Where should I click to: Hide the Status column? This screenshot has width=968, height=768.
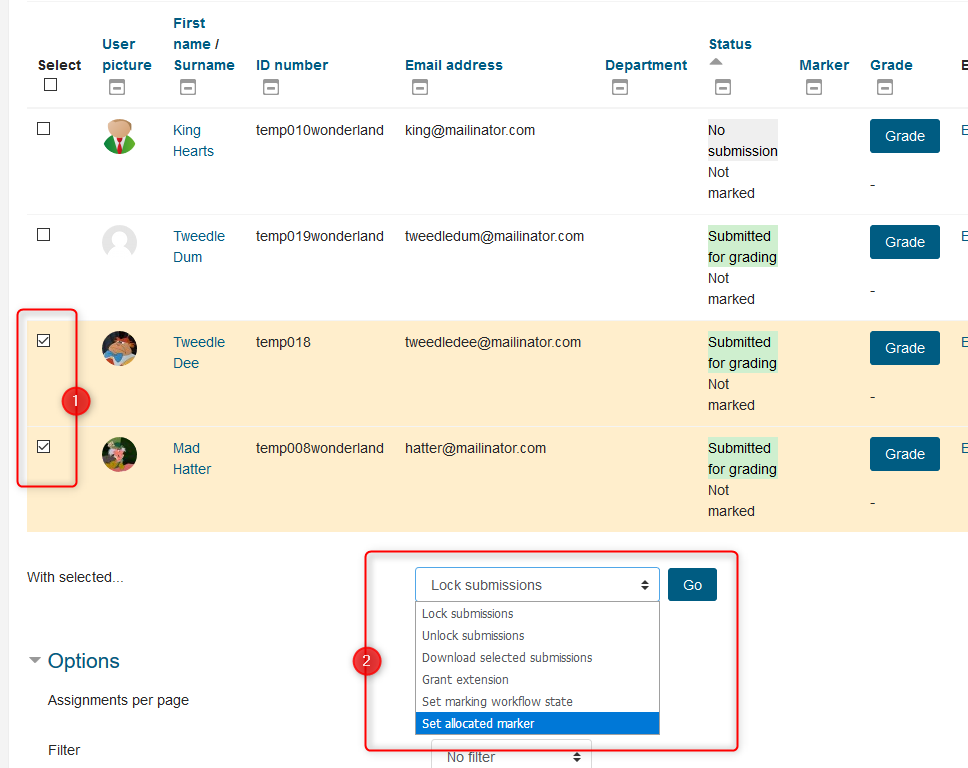723,88
